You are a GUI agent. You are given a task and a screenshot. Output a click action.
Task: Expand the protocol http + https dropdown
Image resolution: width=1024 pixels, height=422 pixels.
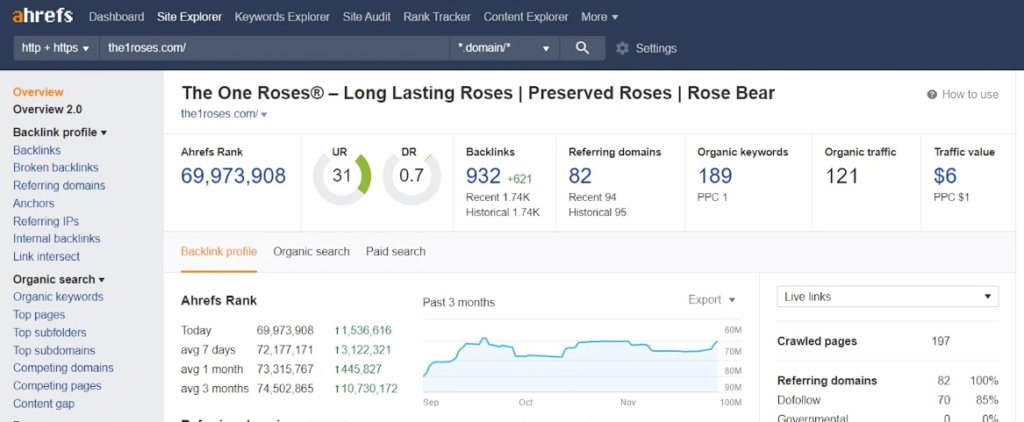click(56, 48)
